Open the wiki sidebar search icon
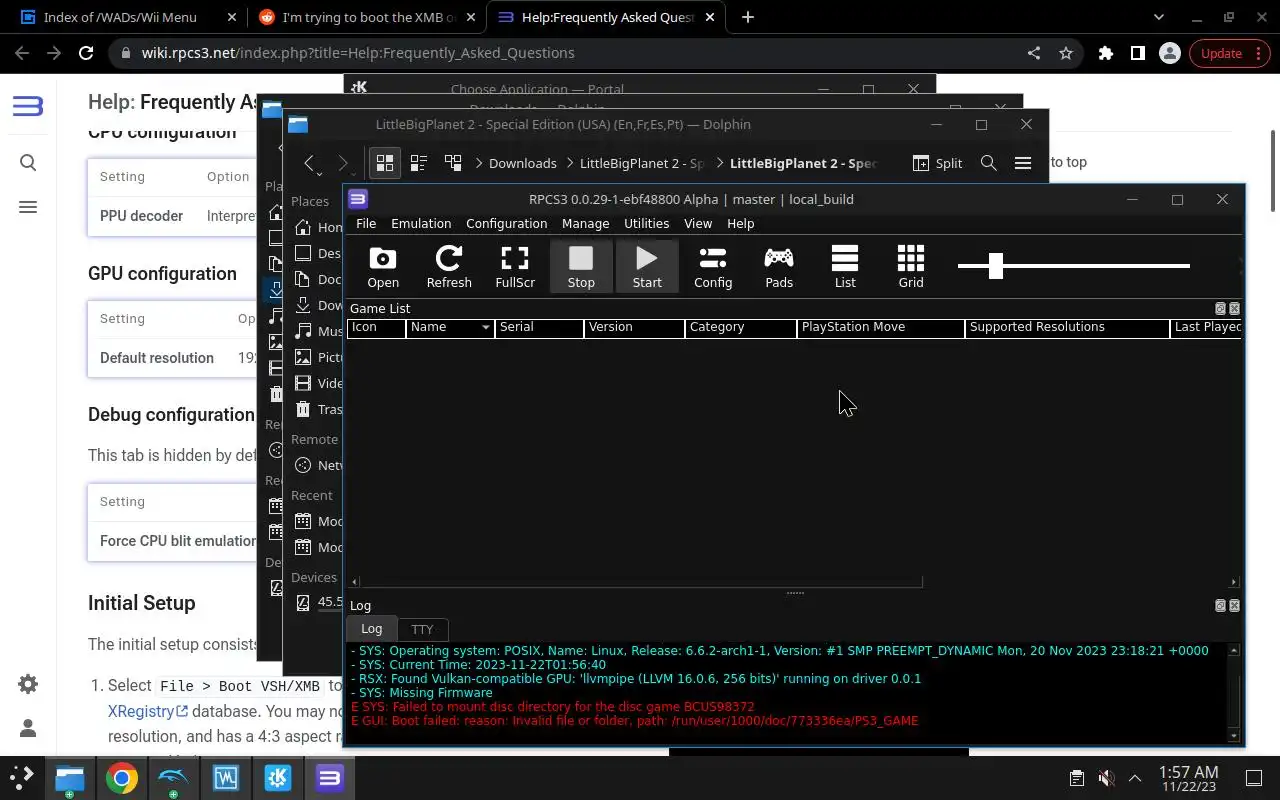The height and width of the screenshot is (800, 1280). (x=28, y=163)
